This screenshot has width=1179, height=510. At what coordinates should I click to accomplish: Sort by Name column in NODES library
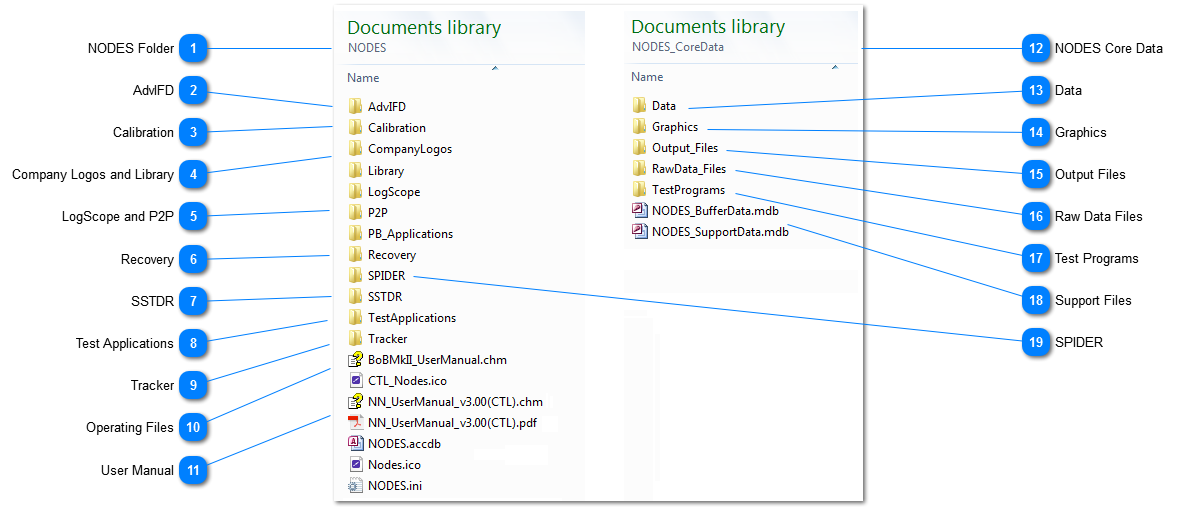(363, 77)
